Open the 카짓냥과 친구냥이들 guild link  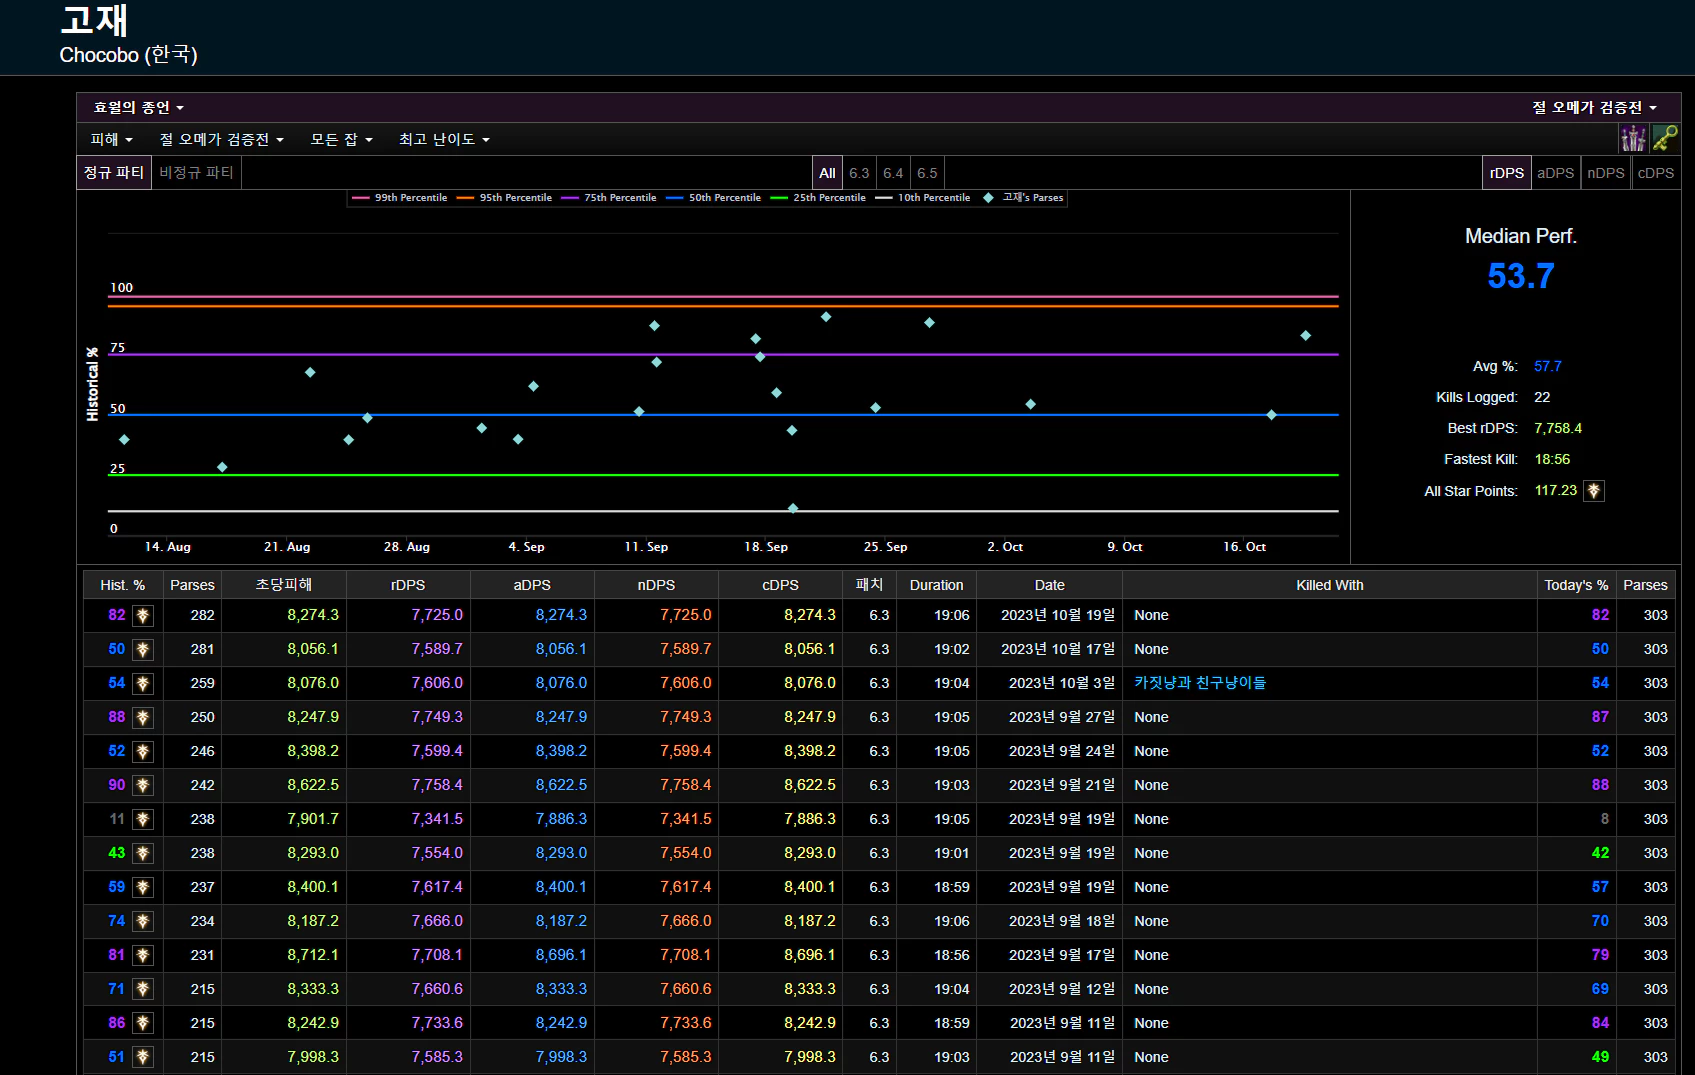coord(1200,683)
